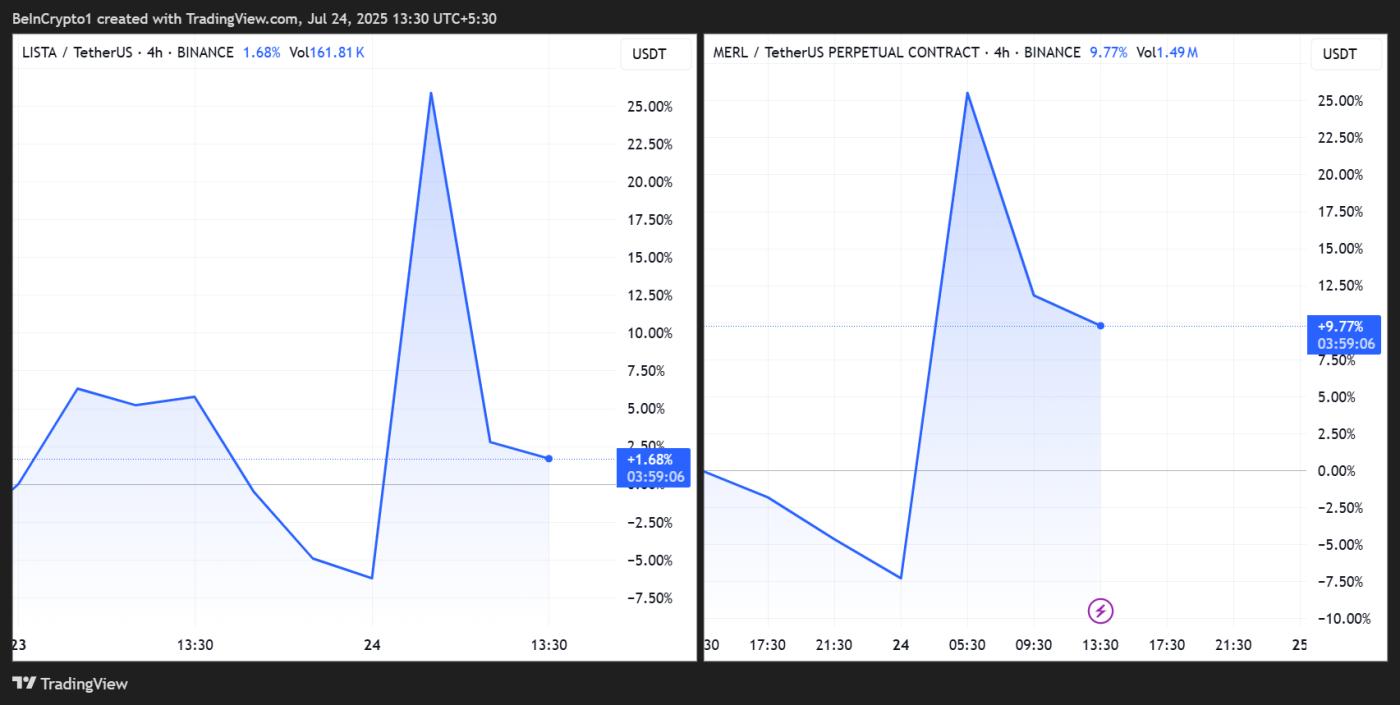Click the '25' date label on MERL time axis
The height and width of the screenshot is (705, 1400).
[x=1299, y=645]
